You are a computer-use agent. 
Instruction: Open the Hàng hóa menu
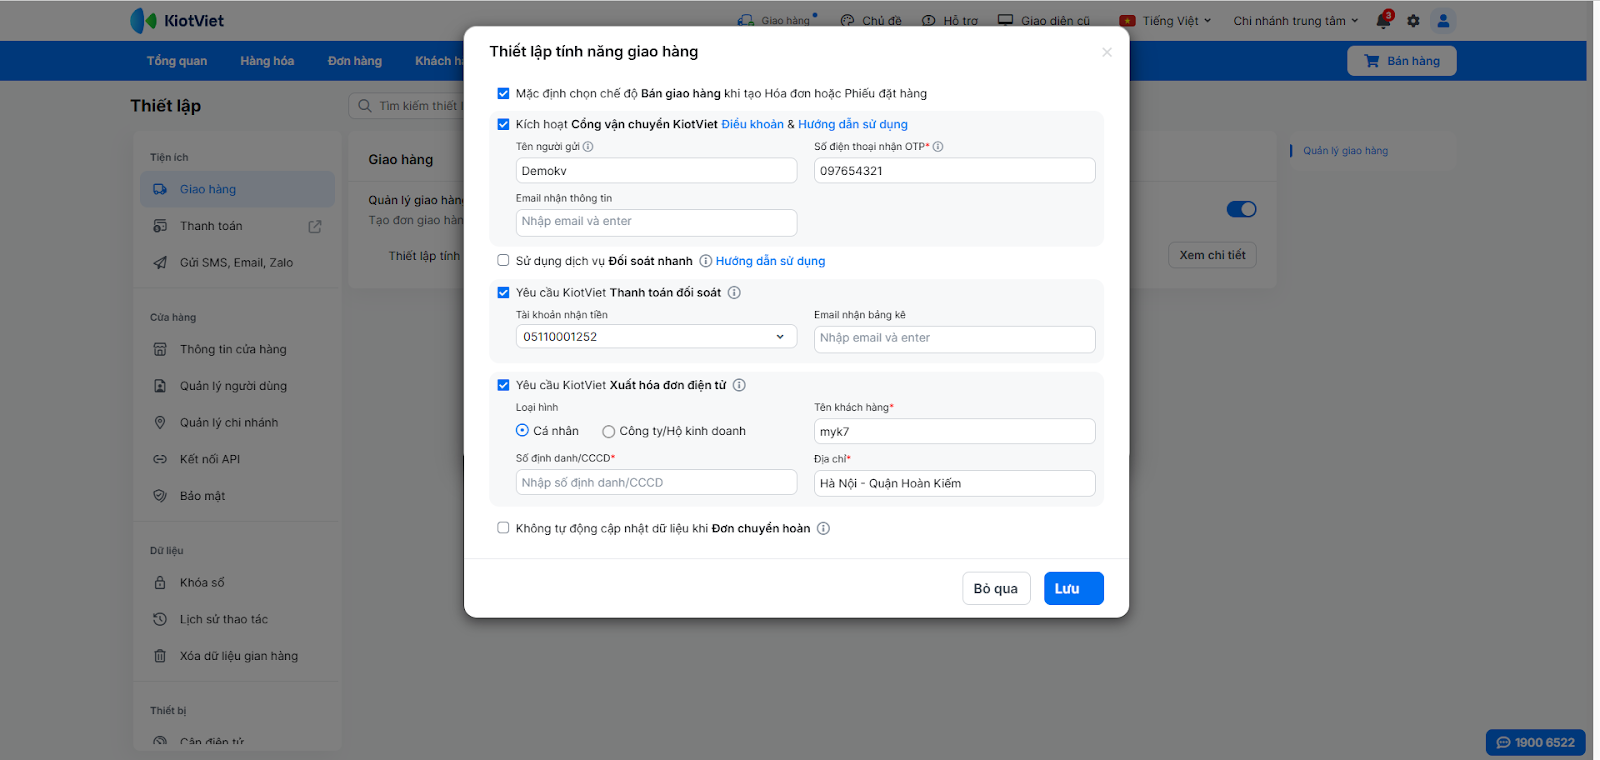[x=267, y=61]
